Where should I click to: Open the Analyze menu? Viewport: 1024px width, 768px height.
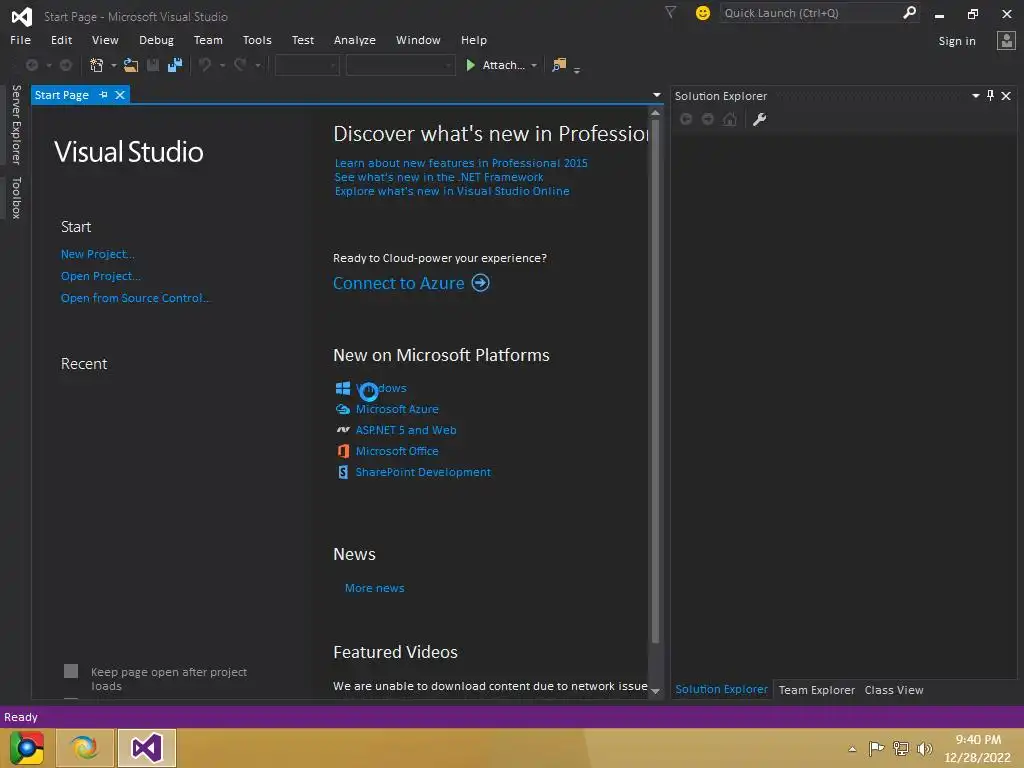355,40
